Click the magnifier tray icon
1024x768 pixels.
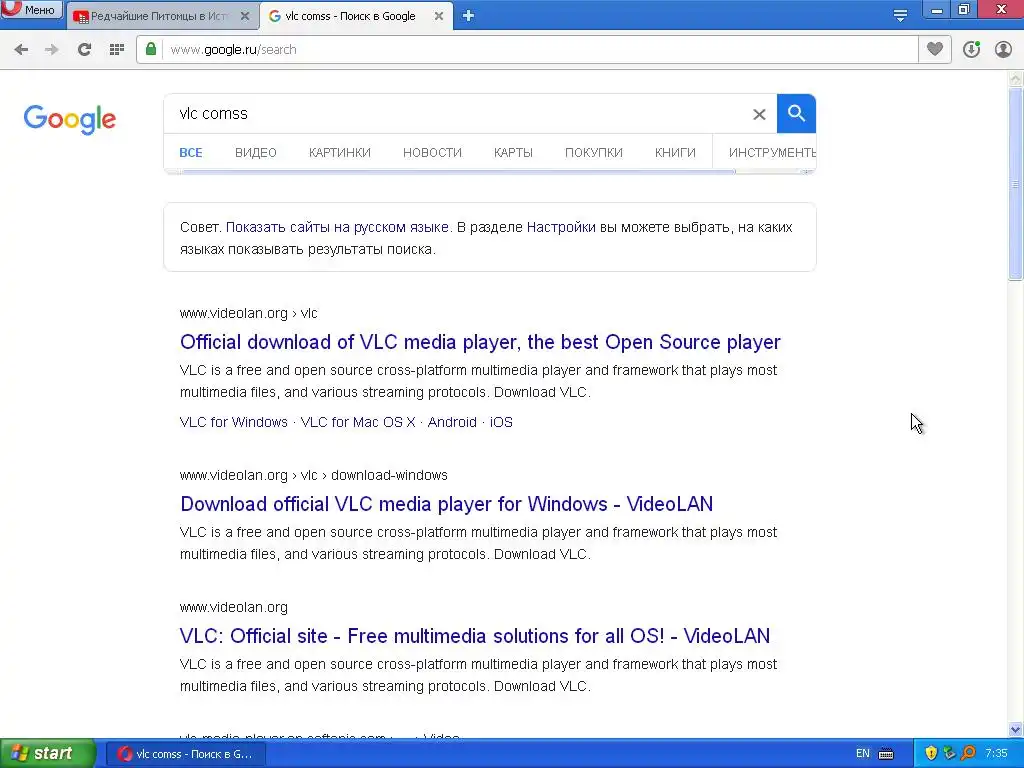(968, 754)
